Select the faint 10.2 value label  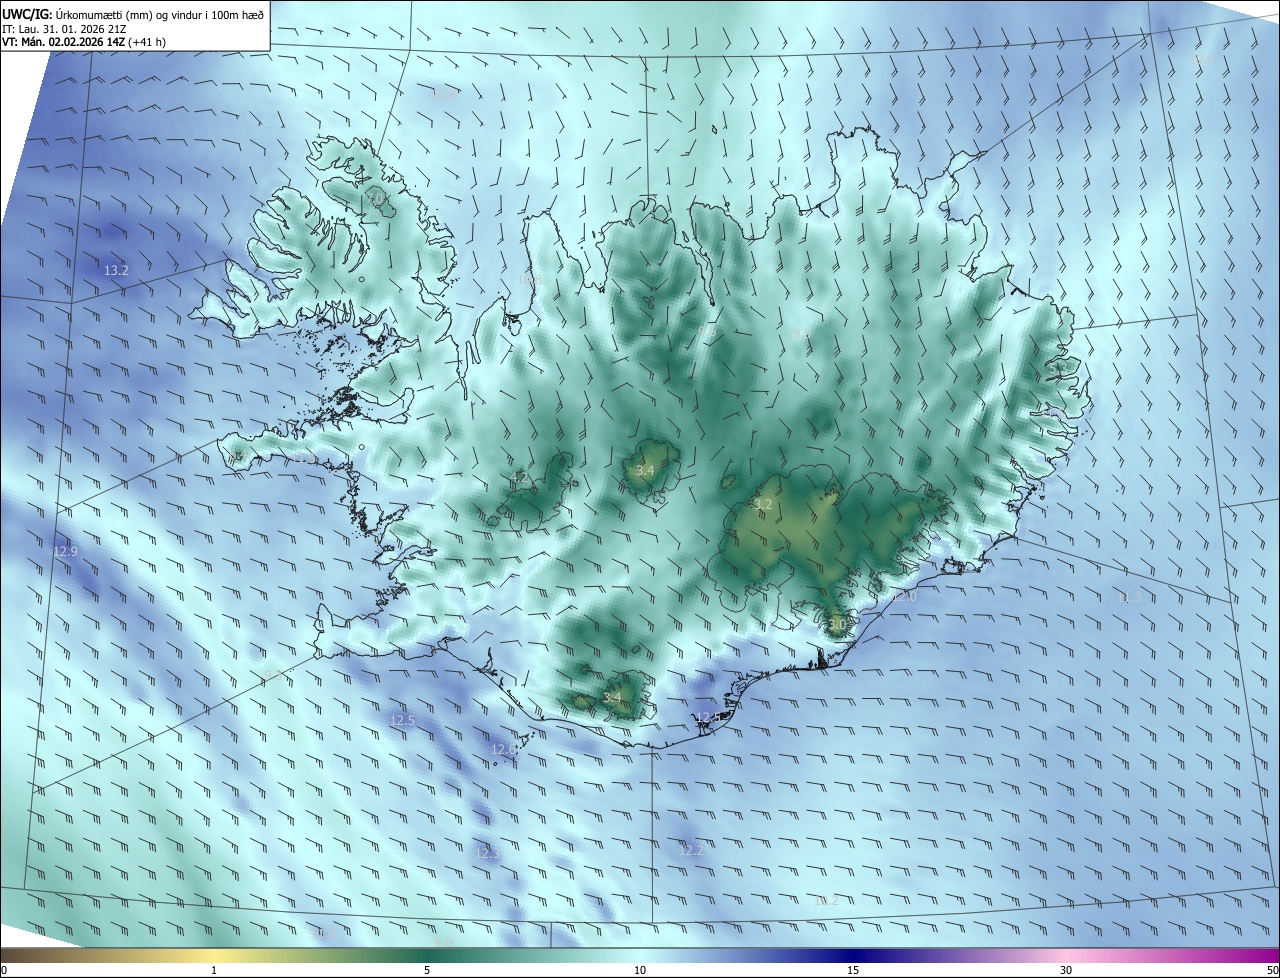826,900
